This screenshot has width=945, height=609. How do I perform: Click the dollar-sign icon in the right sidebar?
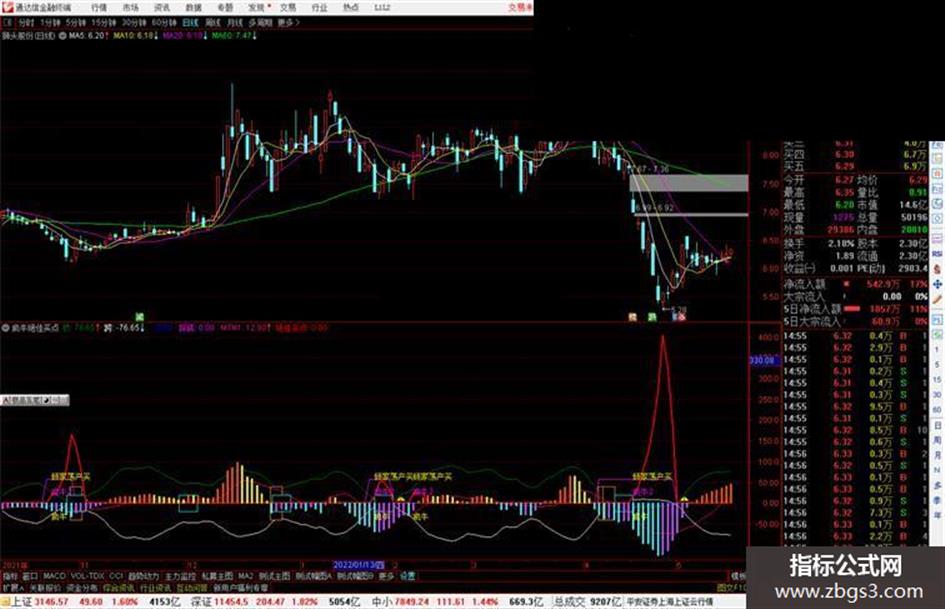(x=937, y=269)
